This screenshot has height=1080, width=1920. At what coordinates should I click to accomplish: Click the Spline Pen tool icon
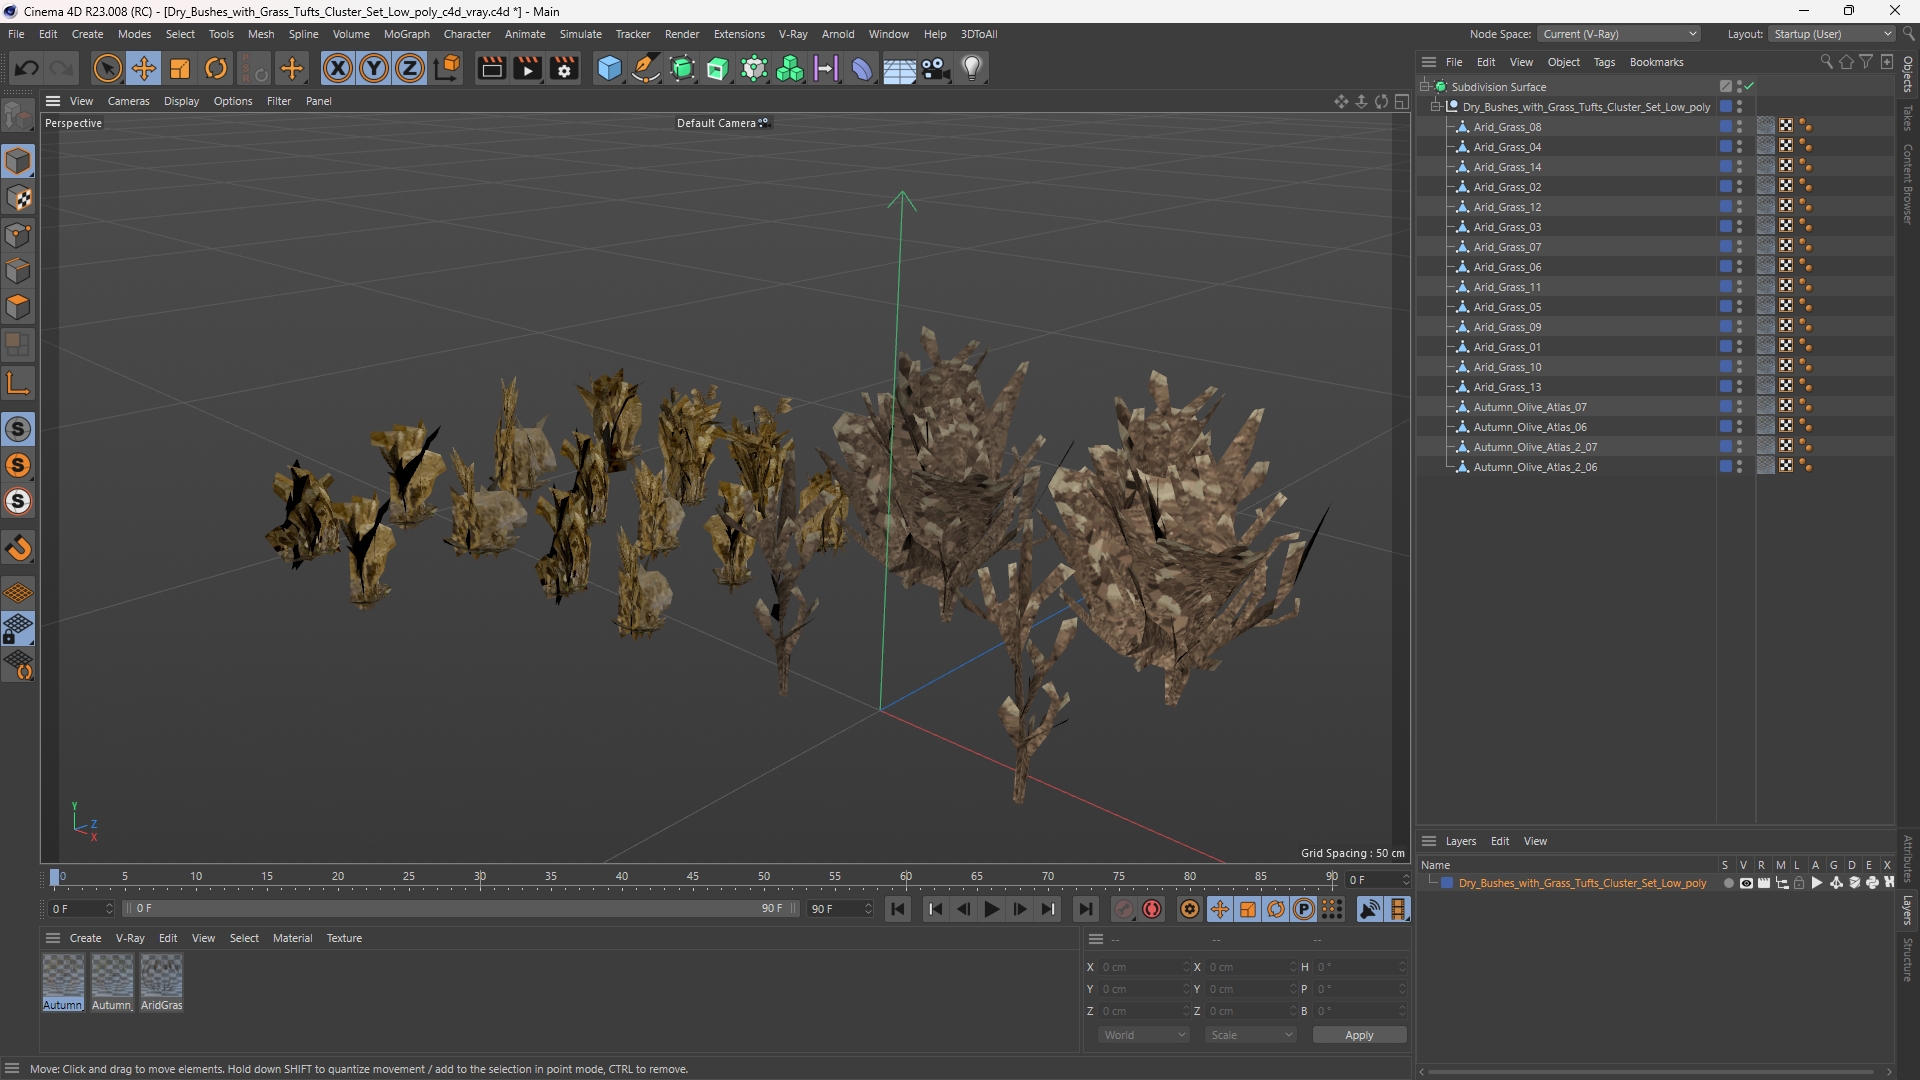coord(646,68)
